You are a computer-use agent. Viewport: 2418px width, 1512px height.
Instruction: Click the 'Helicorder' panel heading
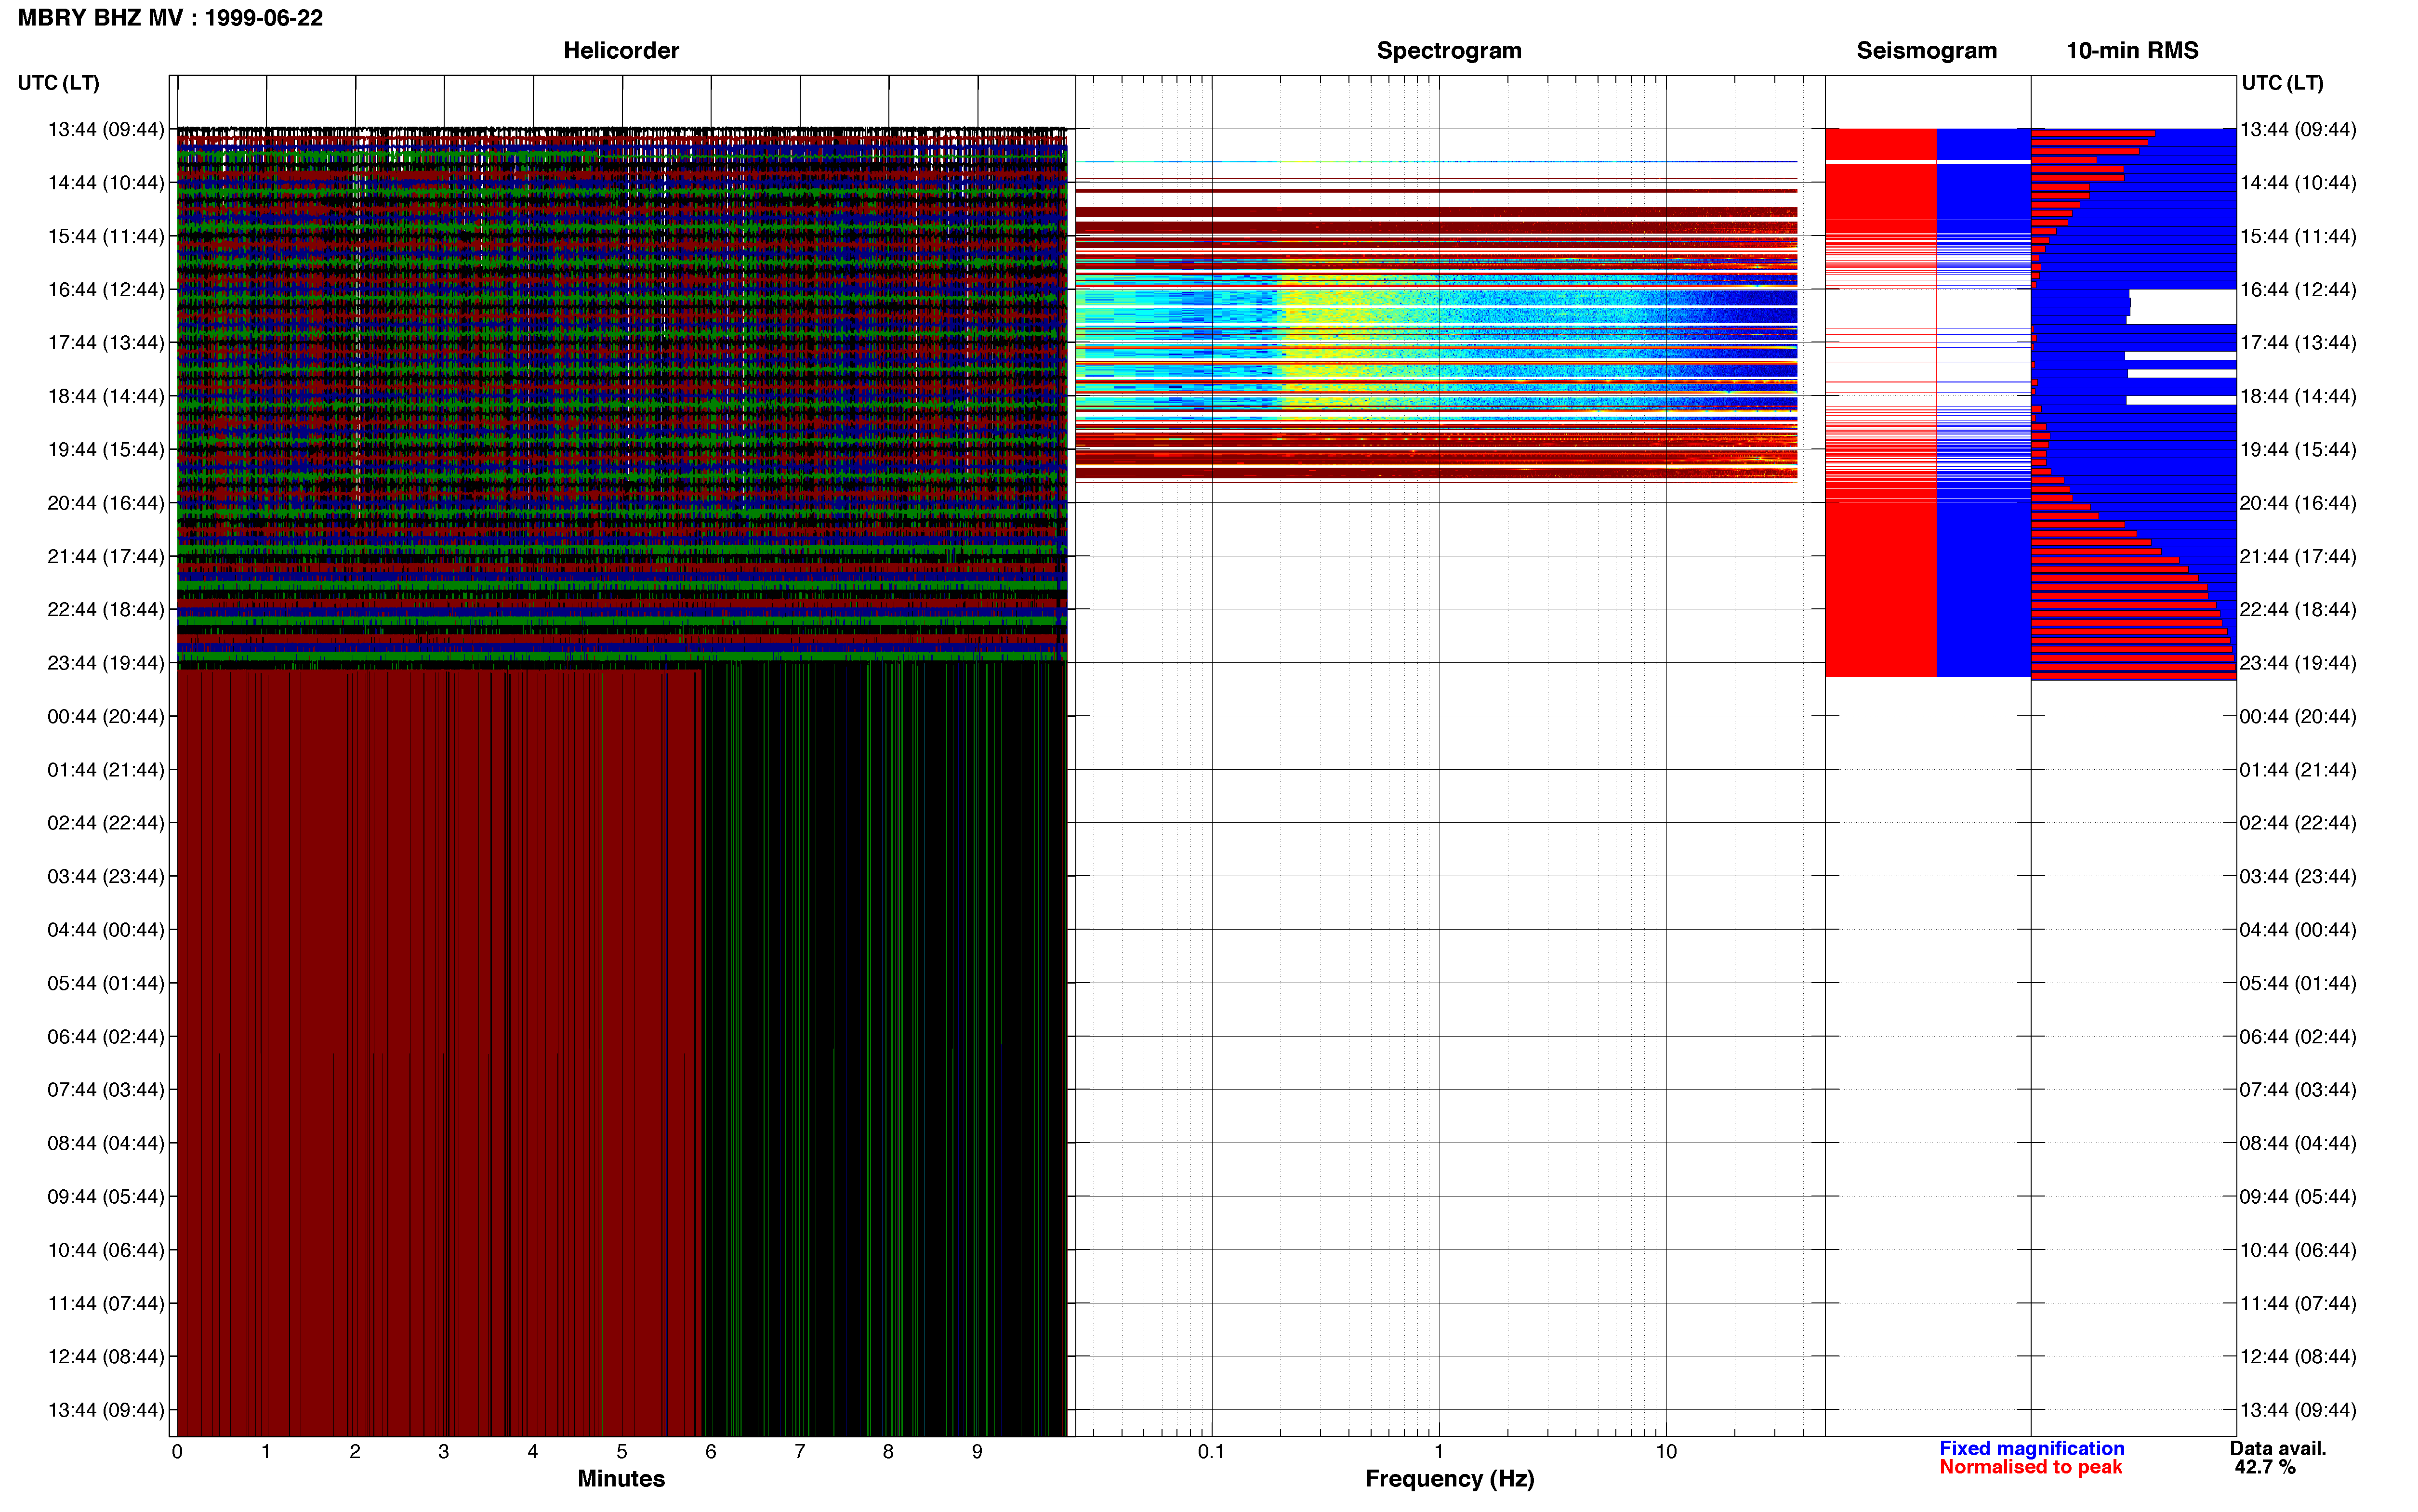tap(621, 51)
